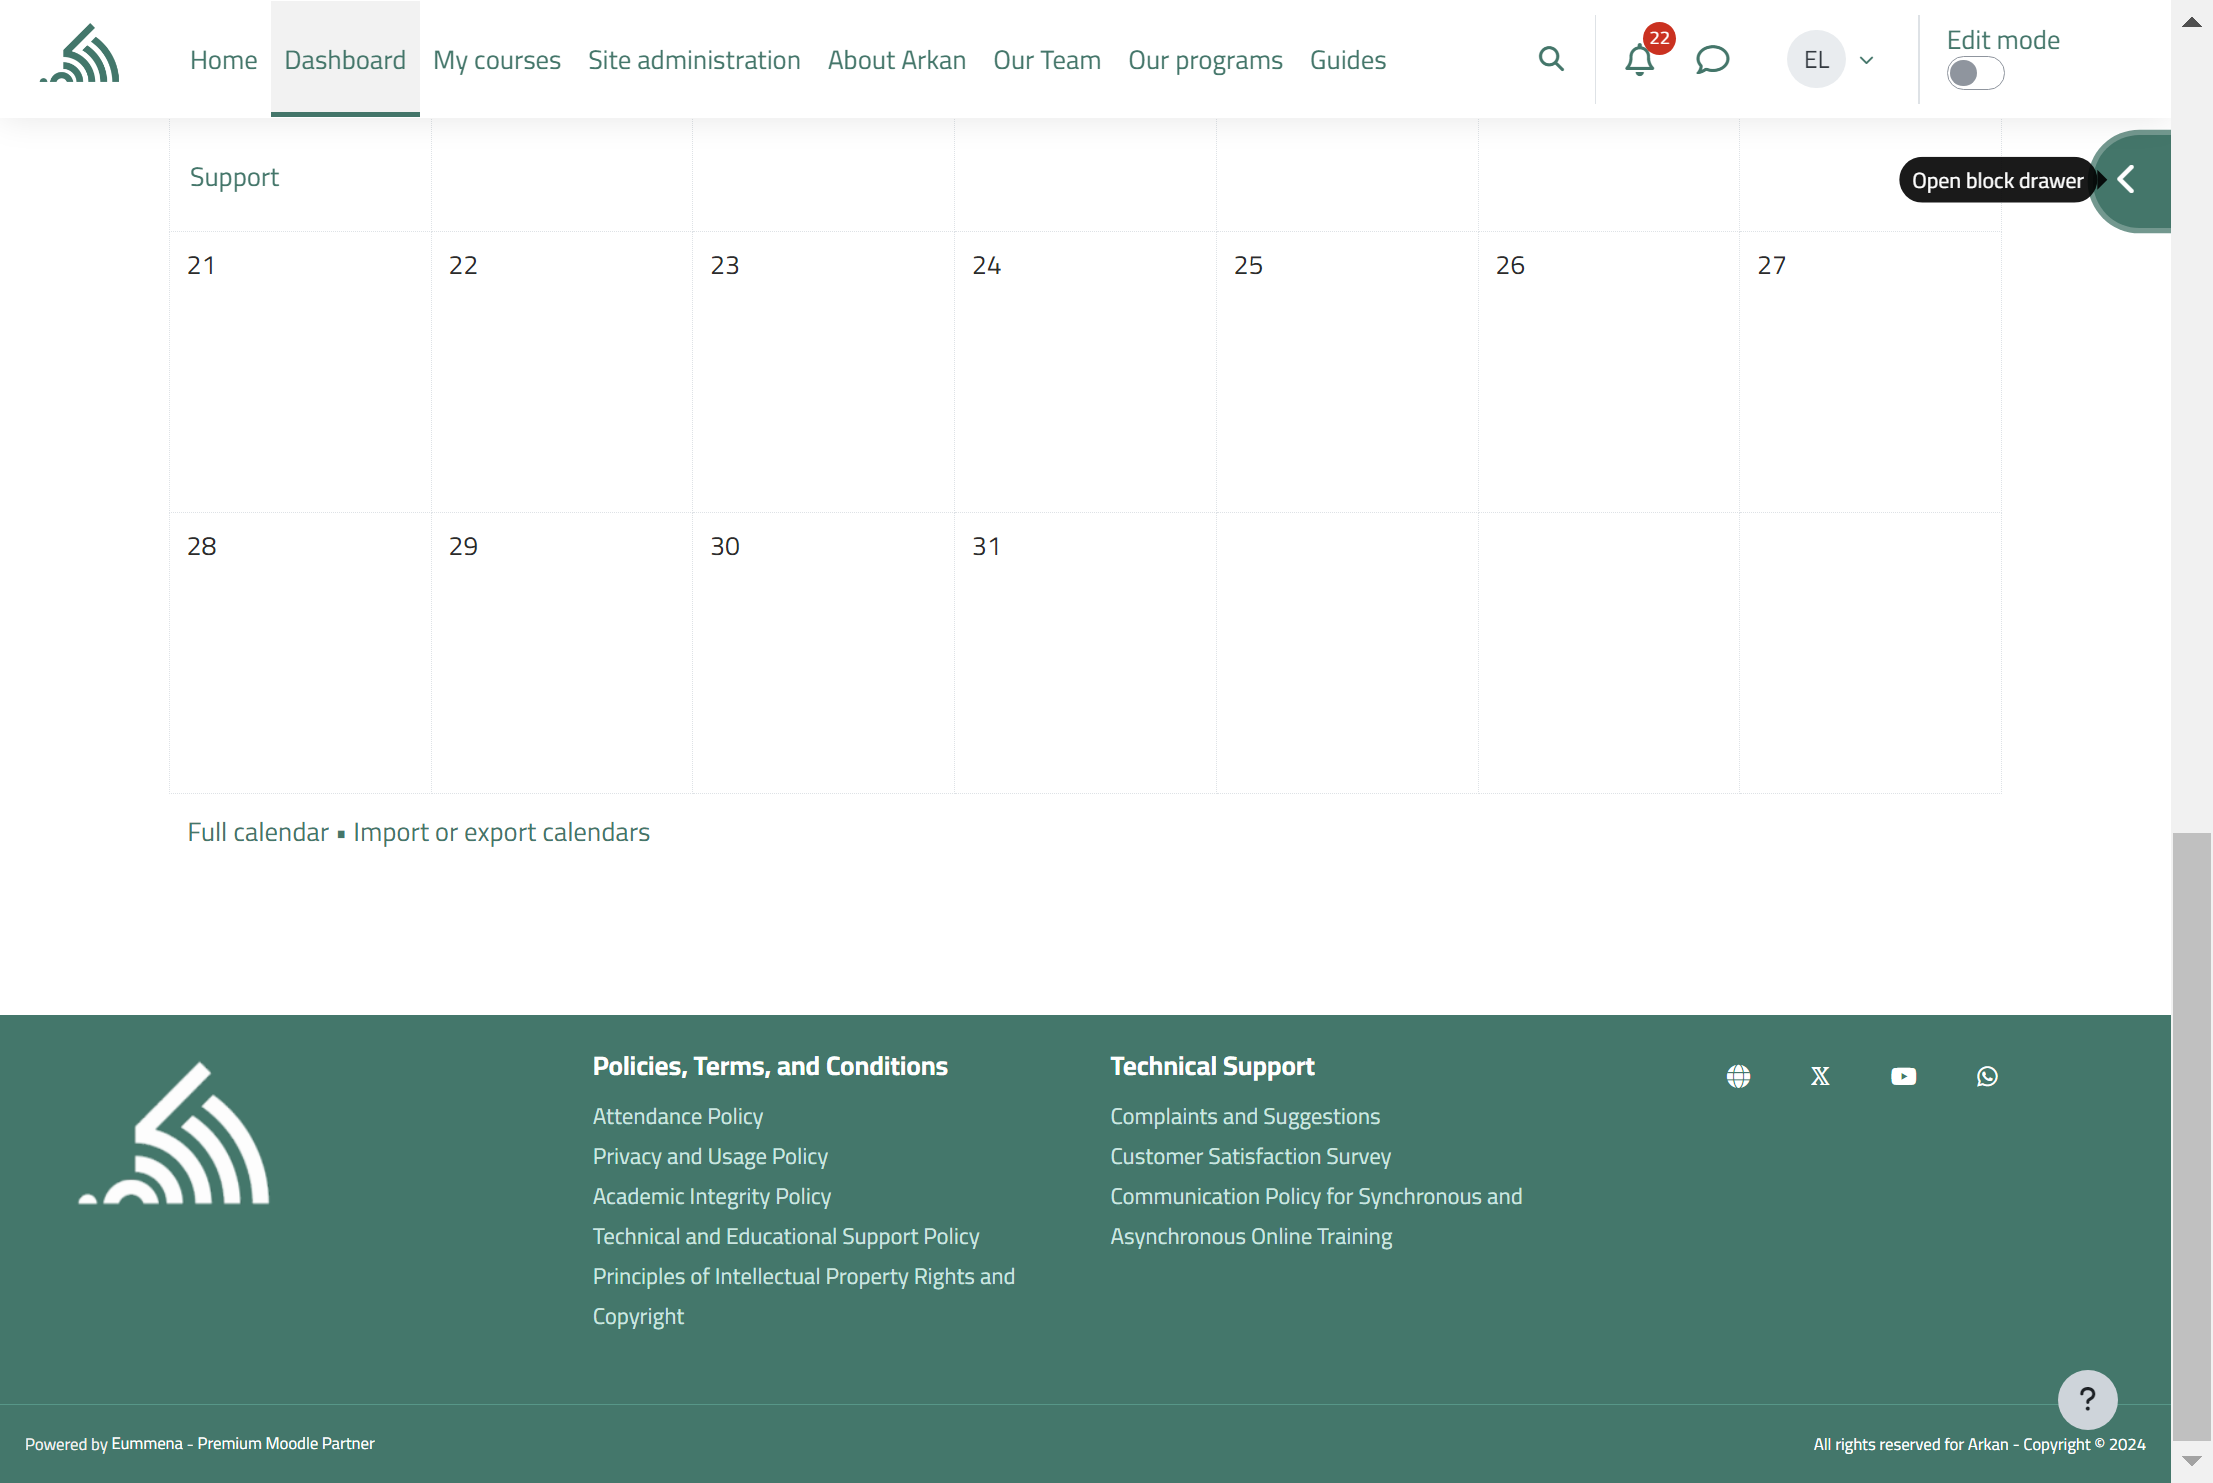Click the white Arkan footer logo
Image resolution: width=2213 pixels, height=1483 pixels.
click(174, 1133)
